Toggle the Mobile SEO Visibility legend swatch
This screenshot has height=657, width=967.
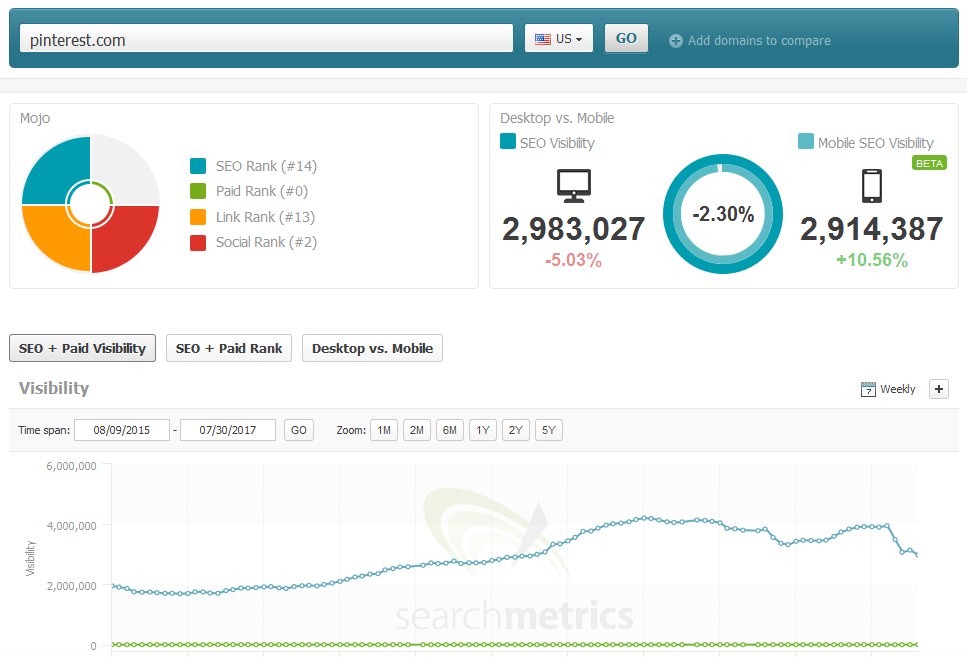click(x=805, y=142)
